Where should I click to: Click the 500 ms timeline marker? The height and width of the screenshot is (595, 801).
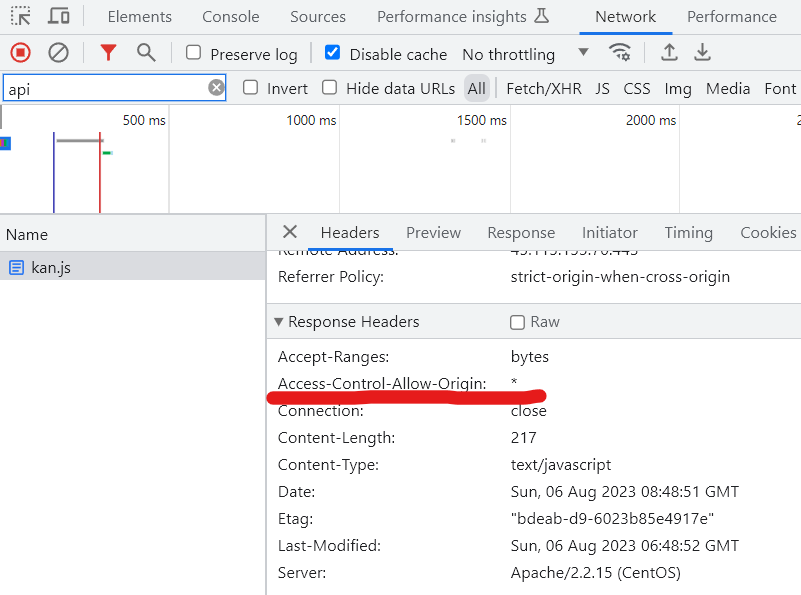pyautogui.click(x=144, y=121)
